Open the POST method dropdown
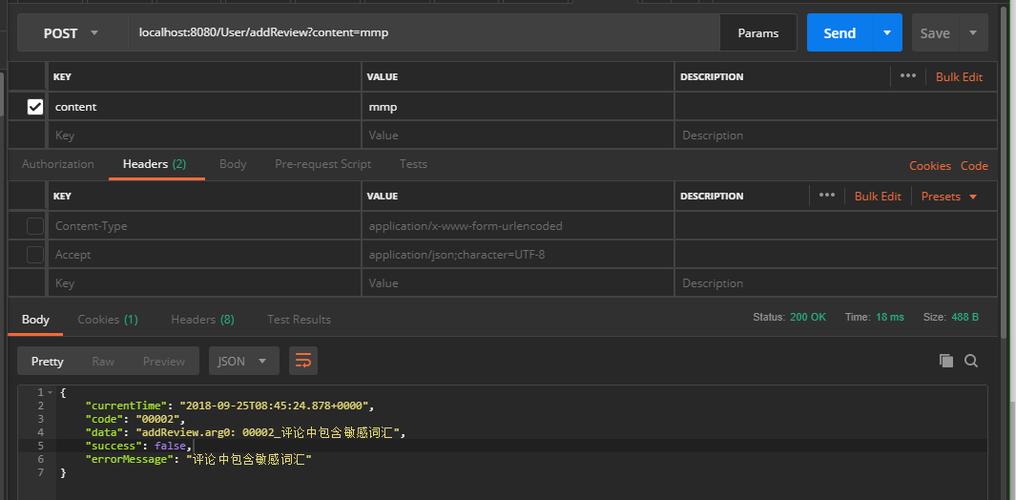1016x500 pixels. (x=71, y=33)
